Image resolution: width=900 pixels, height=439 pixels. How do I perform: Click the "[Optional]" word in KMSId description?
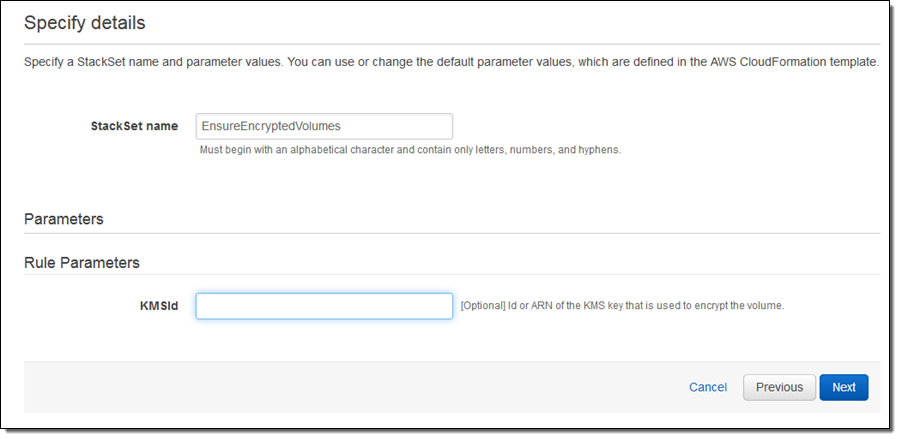(x=483, y=305)
